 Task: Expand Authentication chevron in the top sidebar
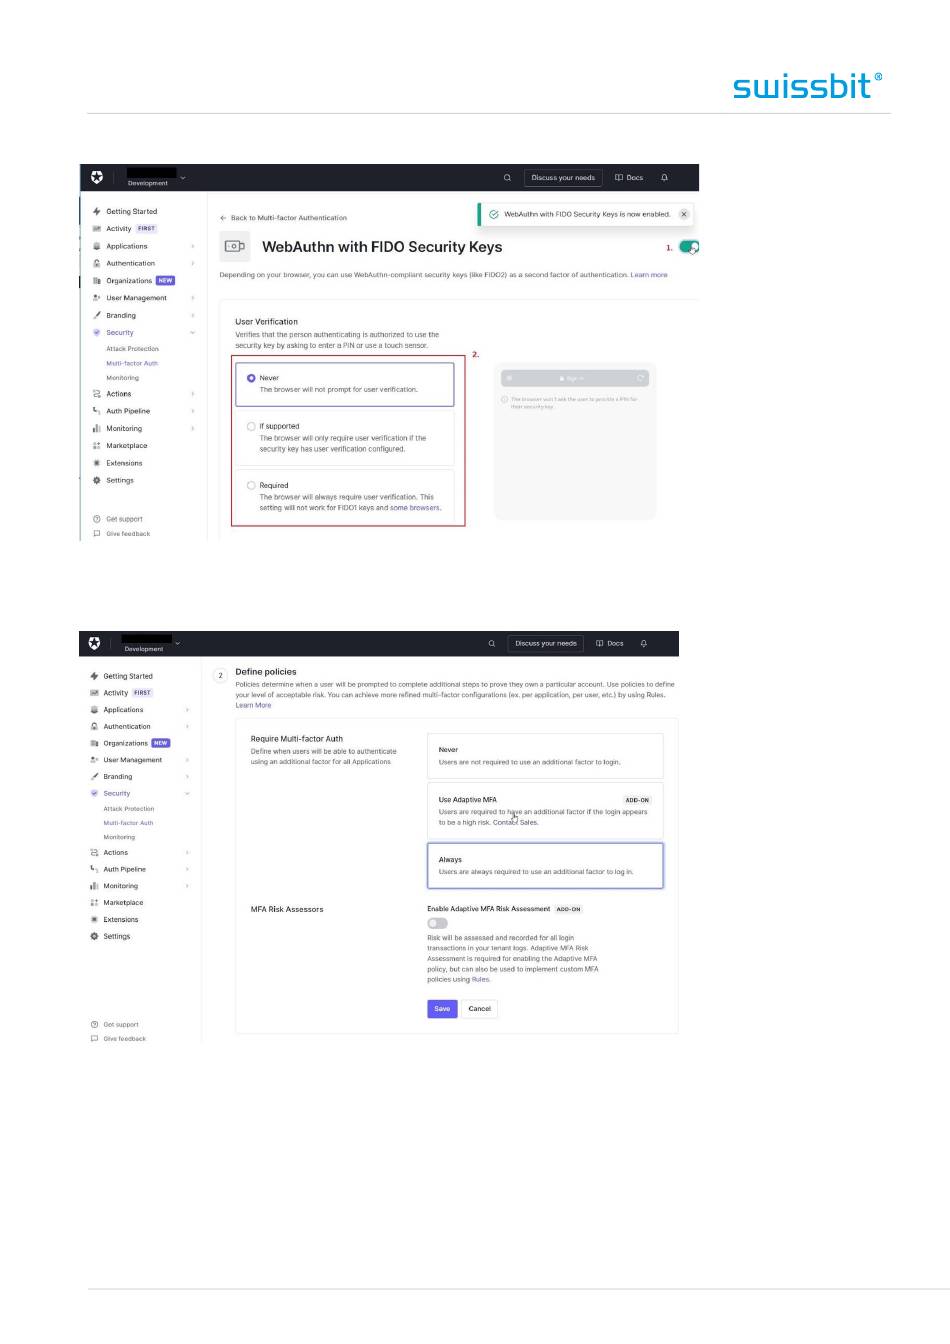[193, 263]
